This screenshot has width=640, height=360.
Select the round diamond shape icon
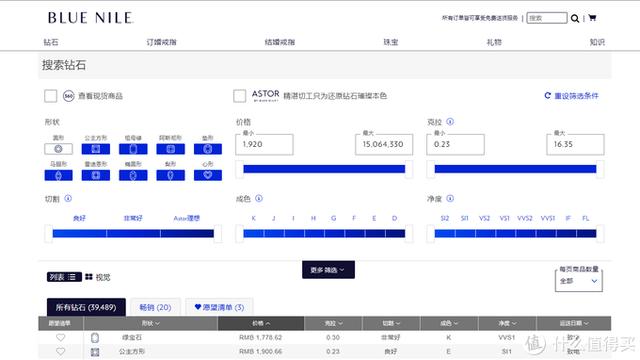point(58,149)
